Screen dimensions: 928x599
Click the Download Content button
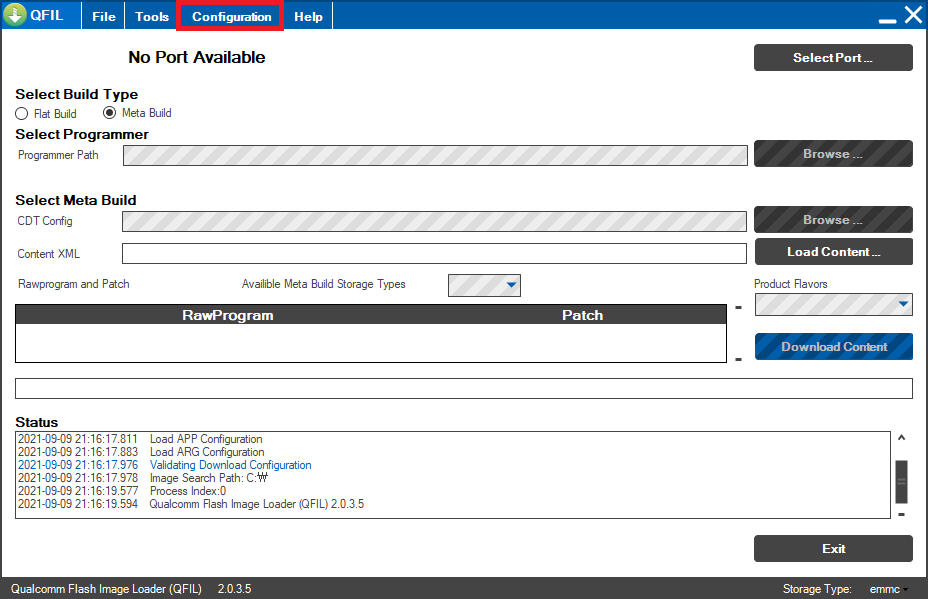pyautogui.click(x=833, y=347)
